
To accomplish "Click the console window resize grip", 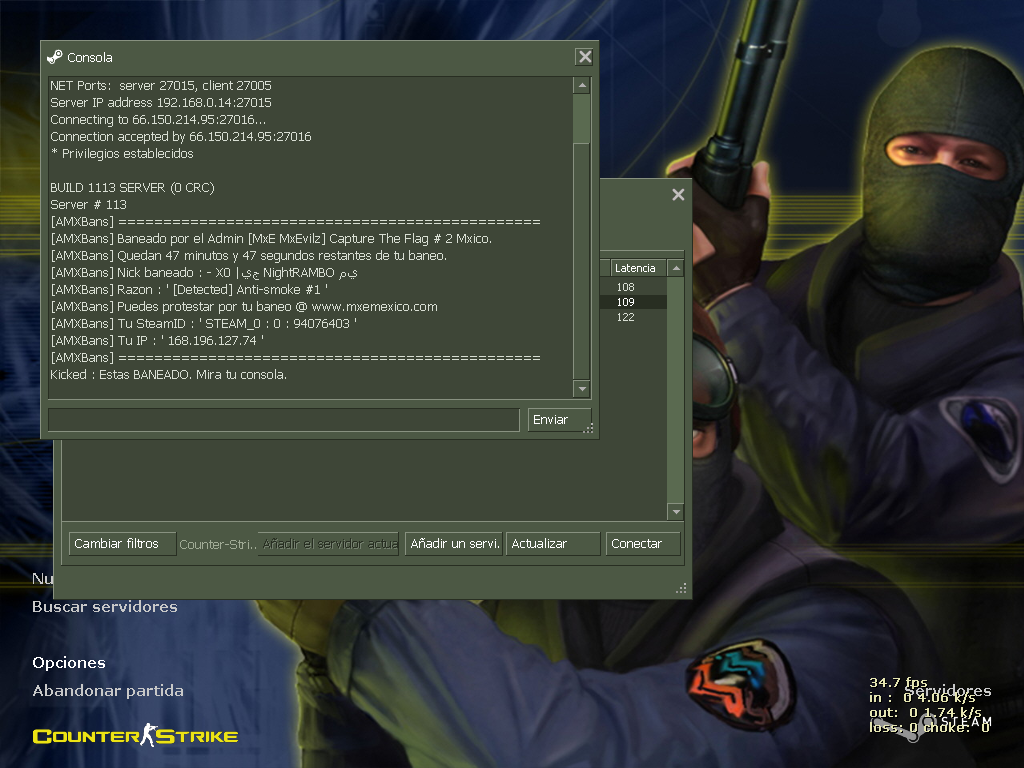I will (588, 428).
